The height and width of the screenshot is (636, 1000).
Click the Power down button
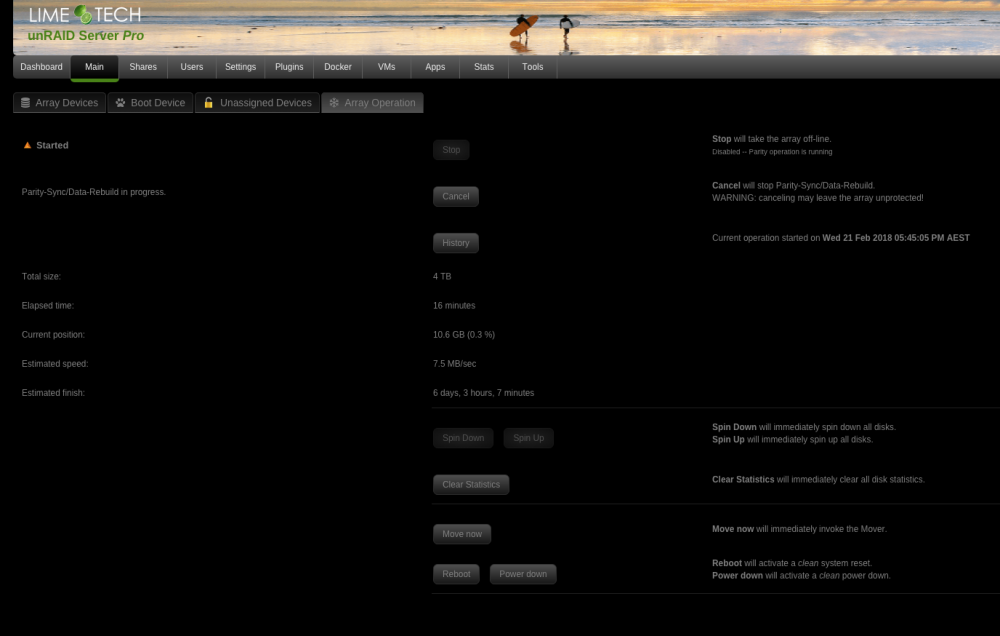[x=523, y=574]
